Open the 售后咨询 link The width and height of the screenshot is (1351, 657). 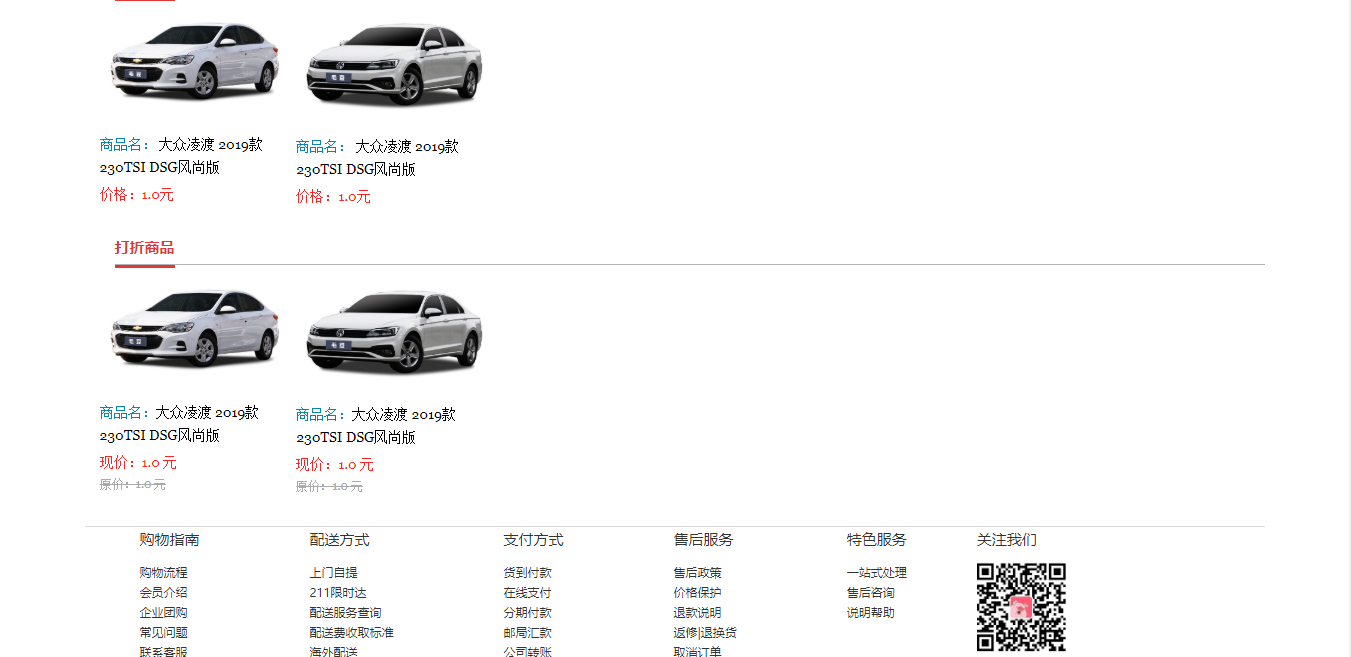click(x=870, y=593)
